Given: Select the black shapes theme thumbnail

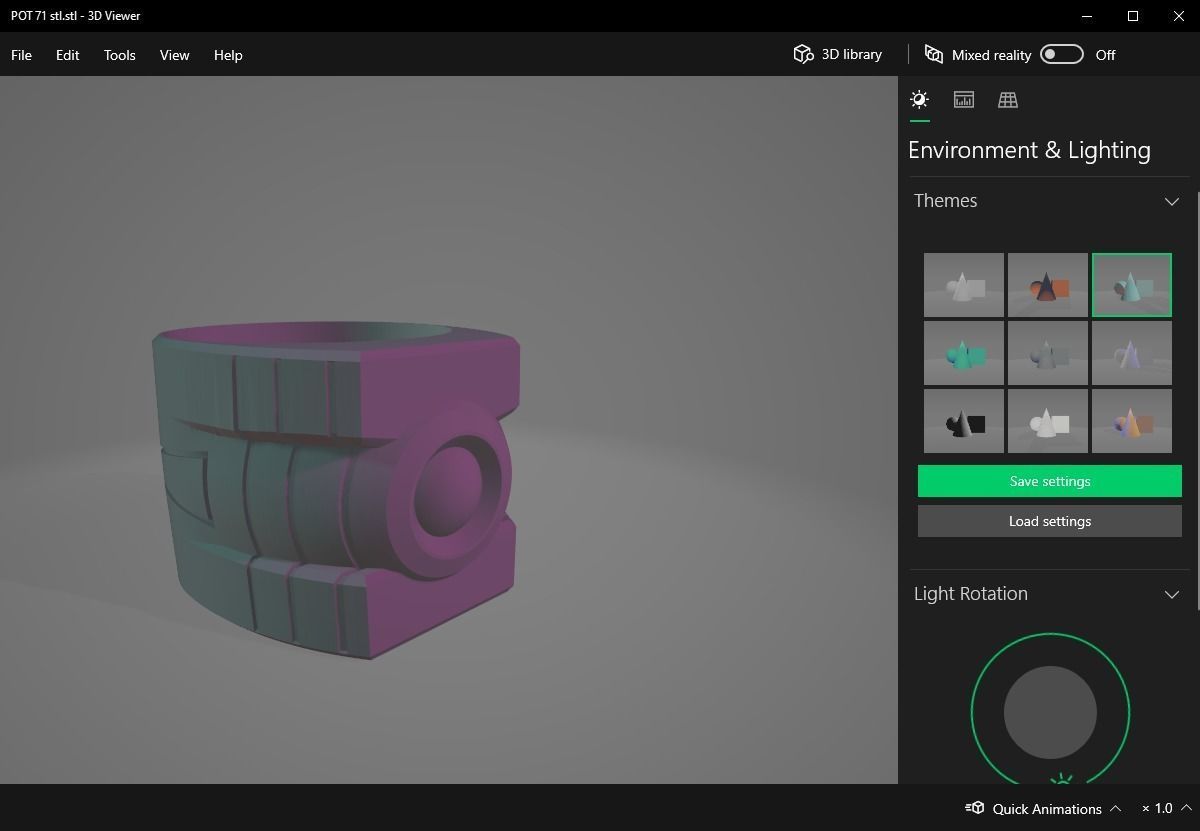Looking at the screenshot, I should (964, 421).
